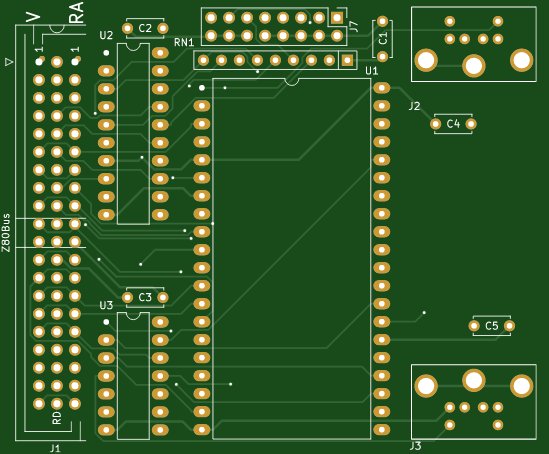Click the square pin 1 pad of J7
Image resolution: width=549 pixels, height=454 pixels.
coord(337,18)
